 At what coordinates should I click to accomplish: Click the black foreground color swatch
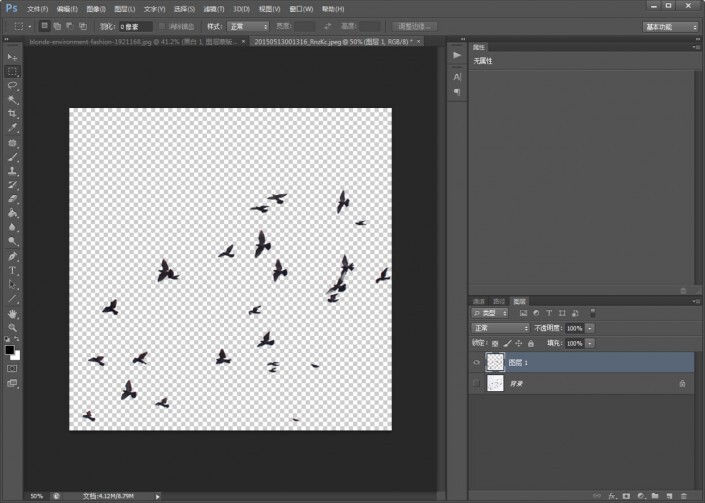(x=10, y=351)
